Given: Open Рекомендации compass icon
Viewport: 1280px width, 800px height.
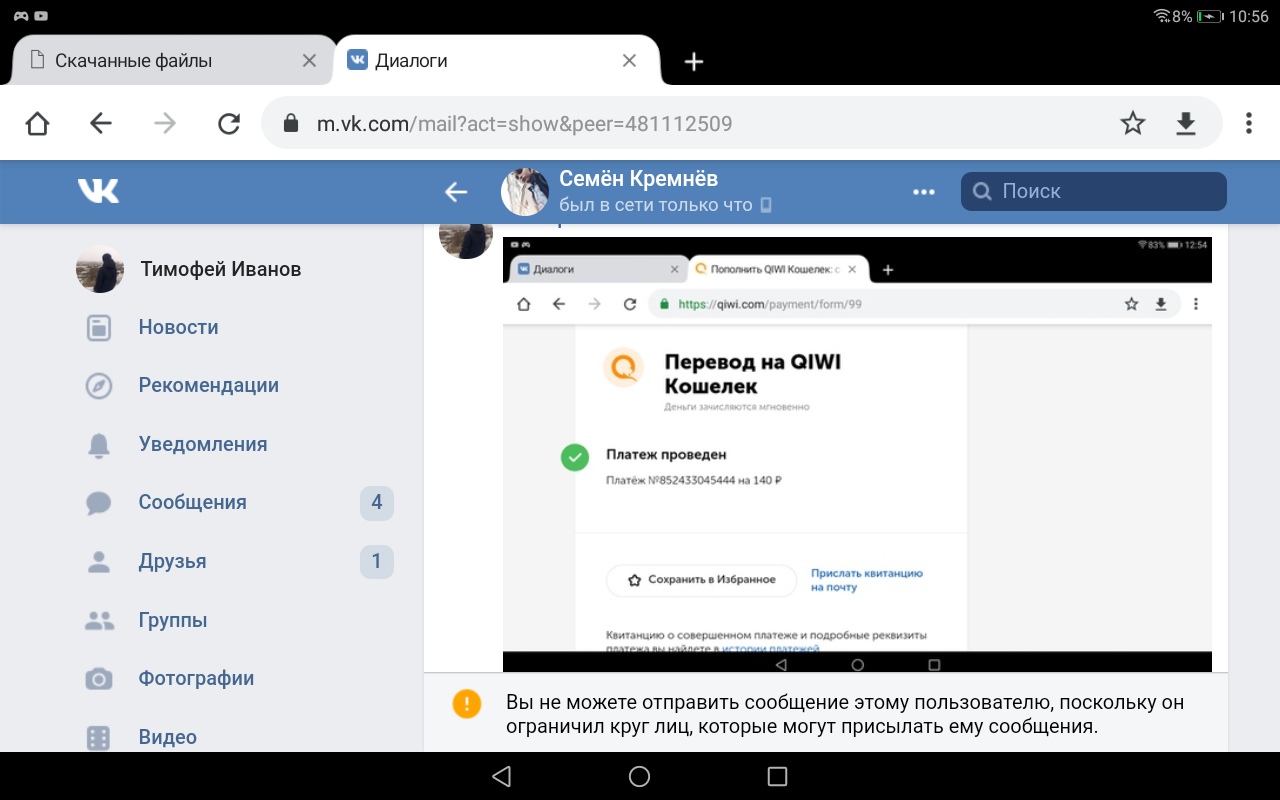Looking at the screenshot, I should click(x=99, y=386).
